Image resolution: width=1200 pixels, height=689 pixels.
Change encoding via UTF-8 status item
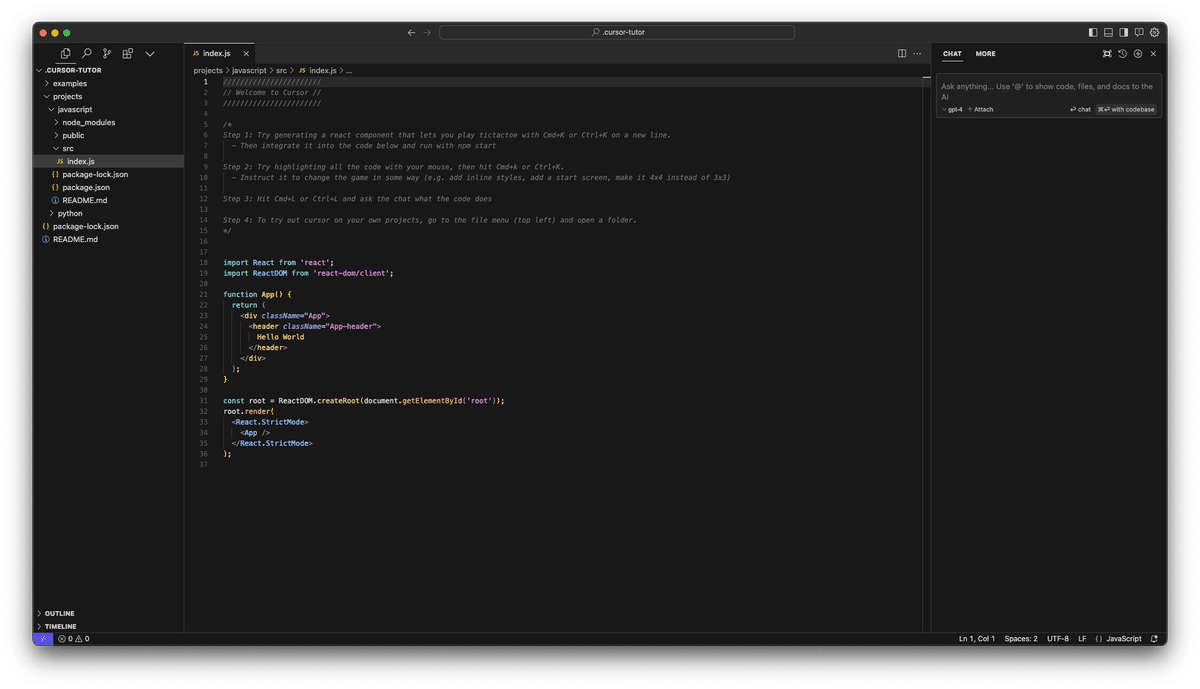[x=1058, y=638]
